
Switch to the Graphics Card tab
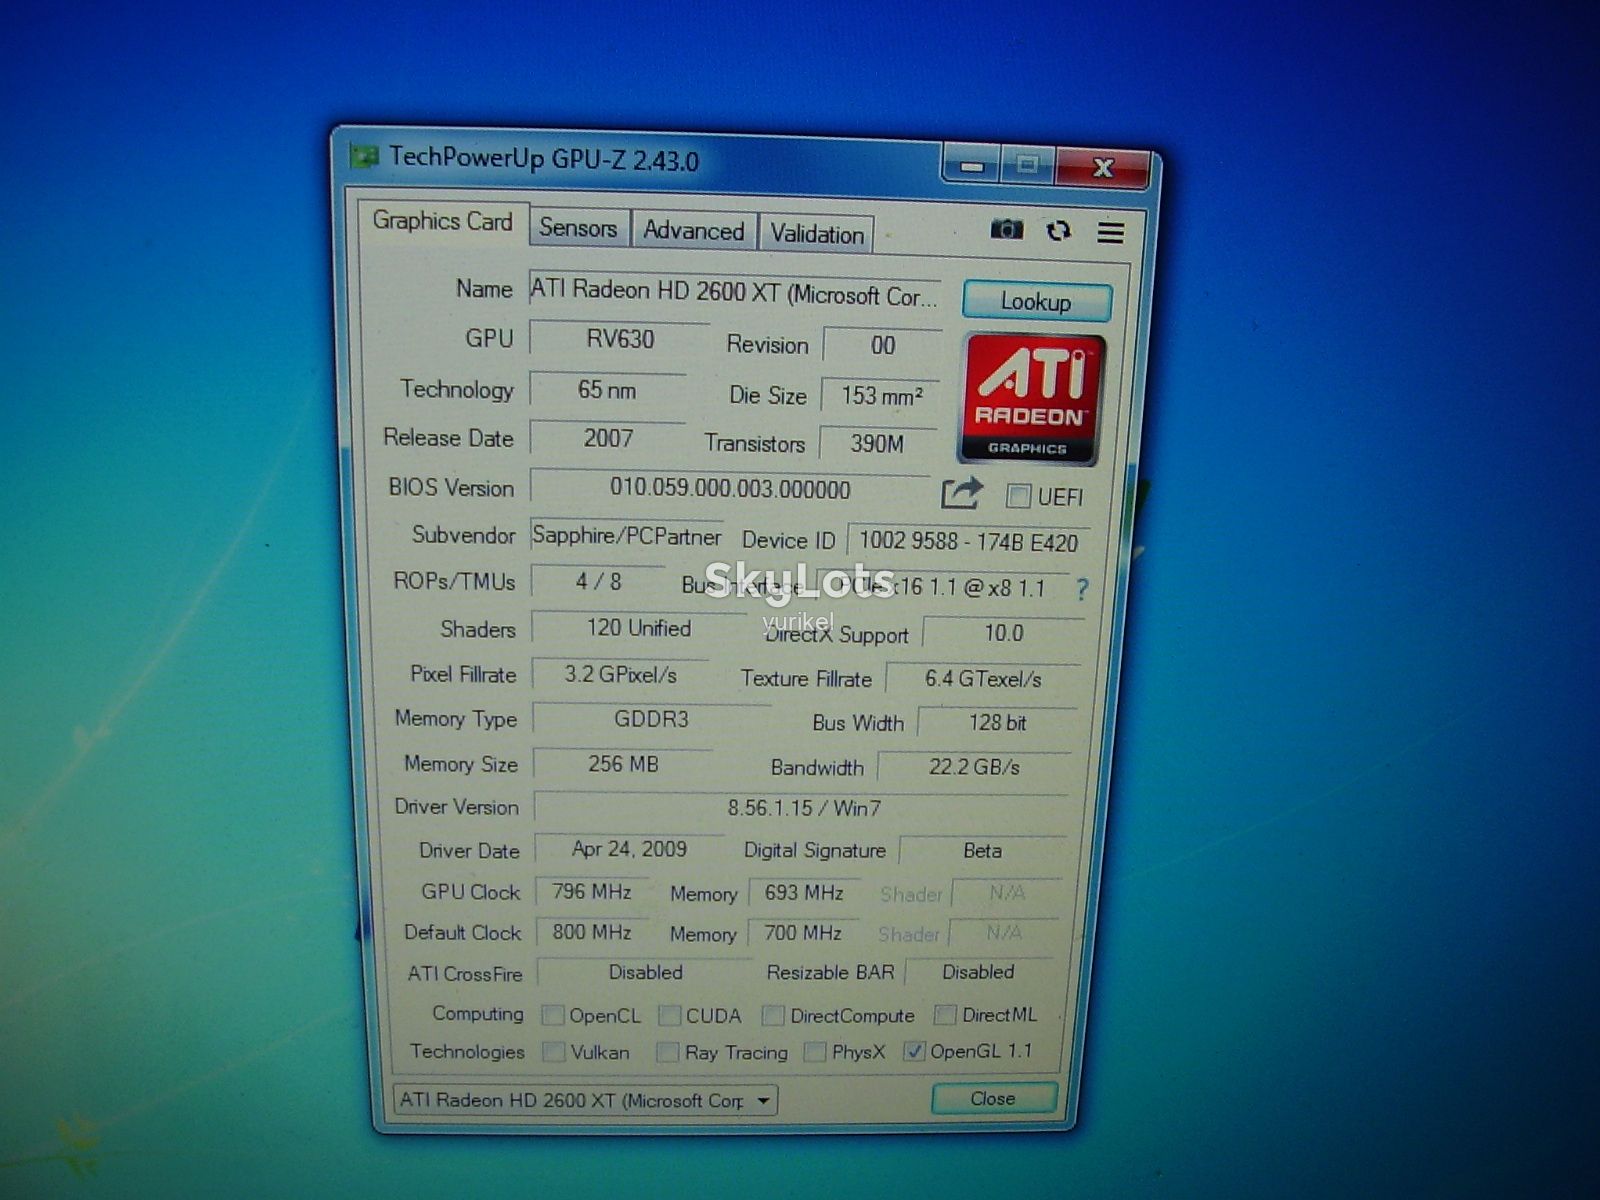point(442,221)
